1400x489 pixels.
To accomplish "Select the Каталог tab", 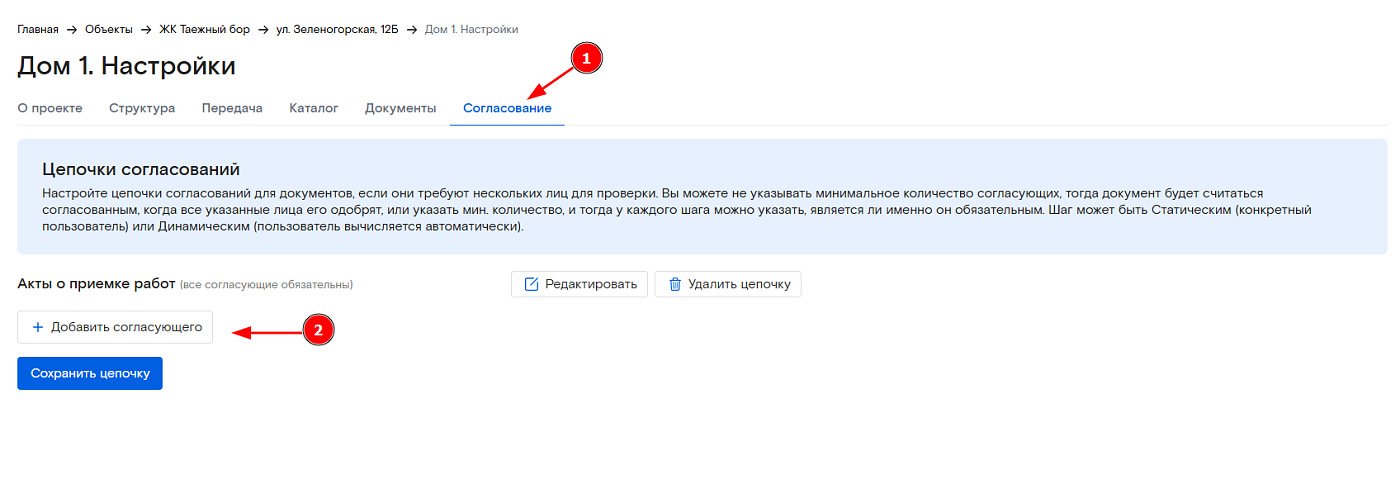I will point(314,108).
